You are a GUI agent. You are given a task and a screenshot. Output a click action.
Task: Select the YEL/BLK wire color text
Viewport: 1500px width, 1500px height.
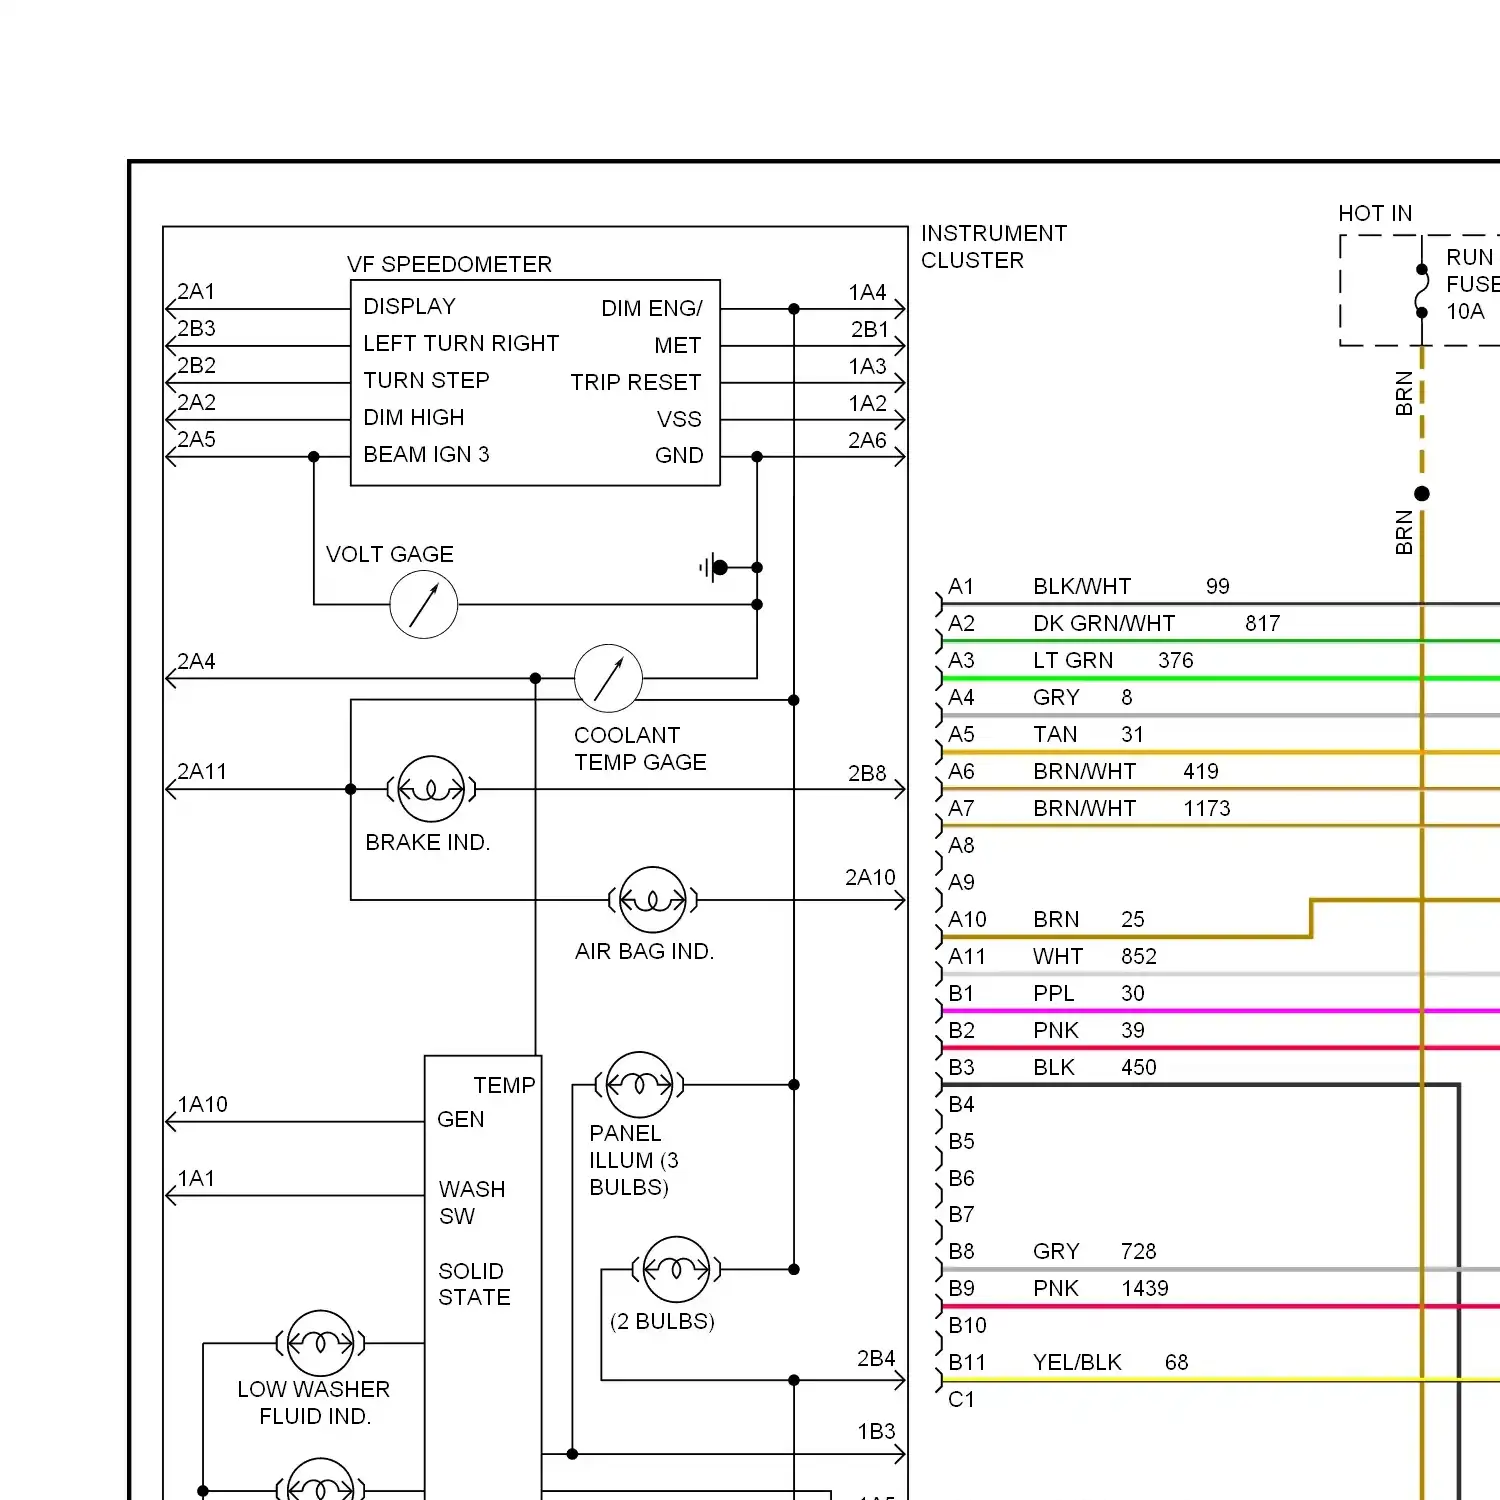[1077, 1362]
